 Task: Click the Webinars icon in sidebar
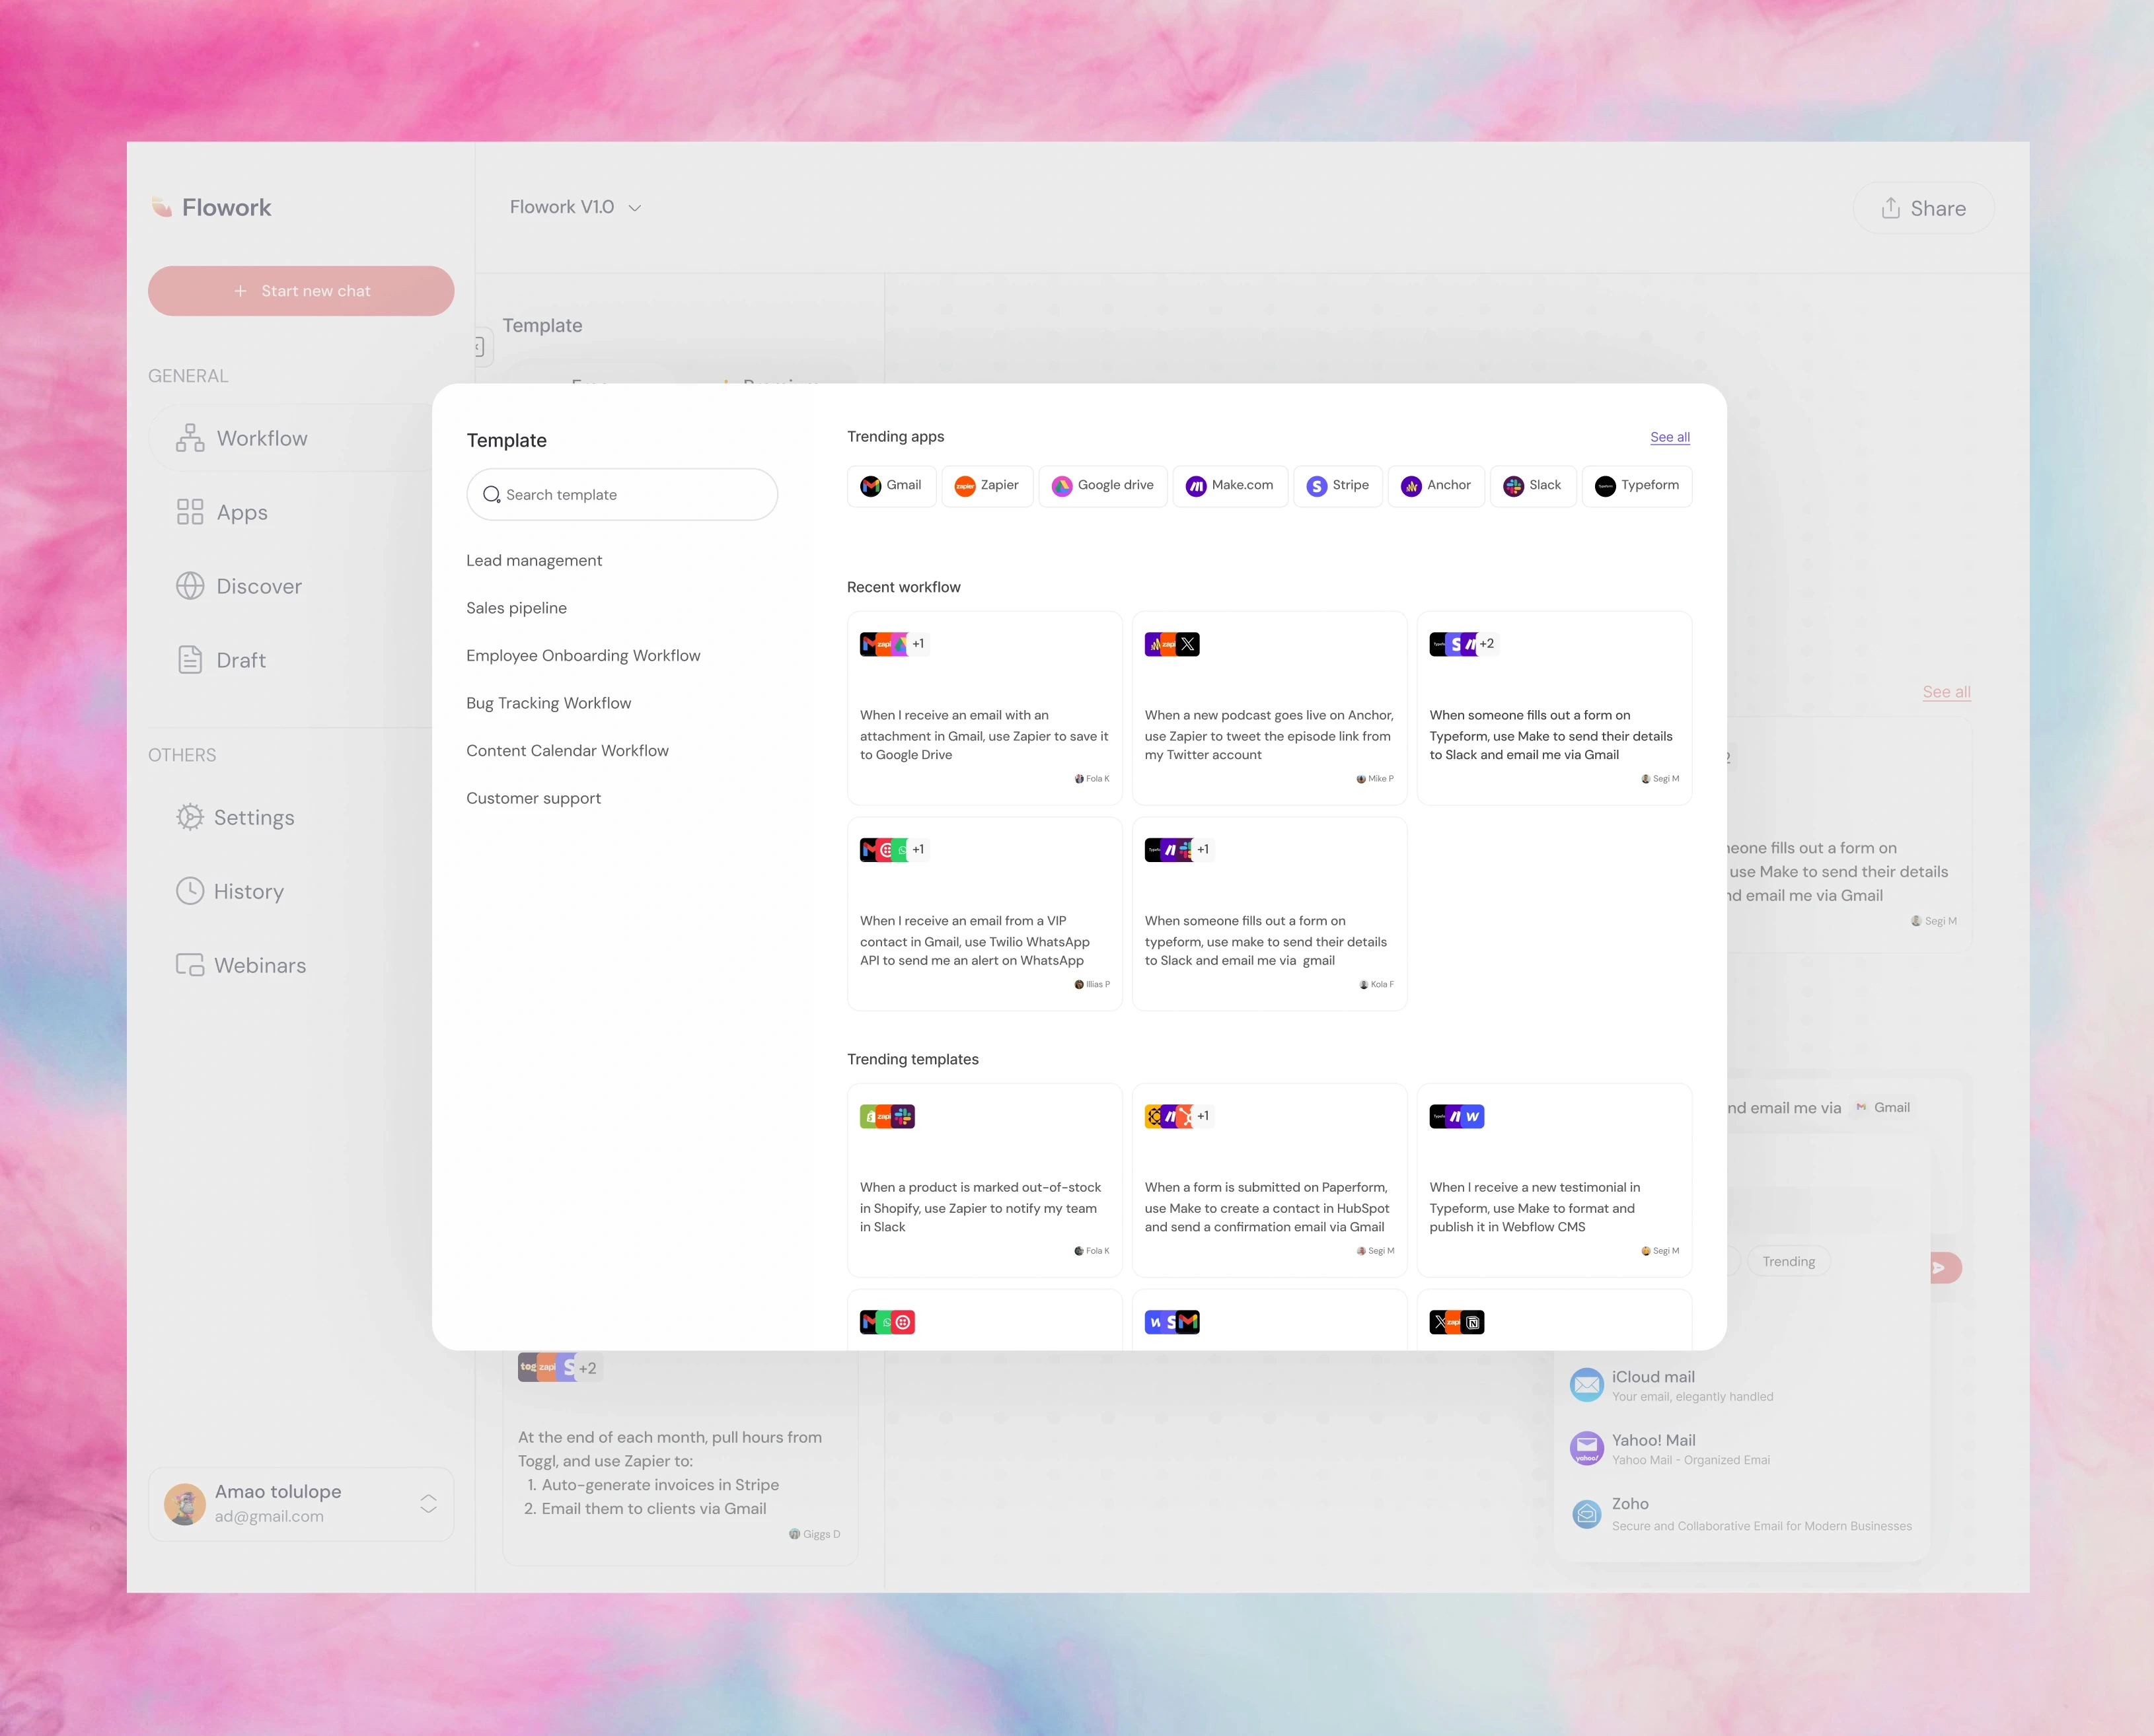click(189, 965)
